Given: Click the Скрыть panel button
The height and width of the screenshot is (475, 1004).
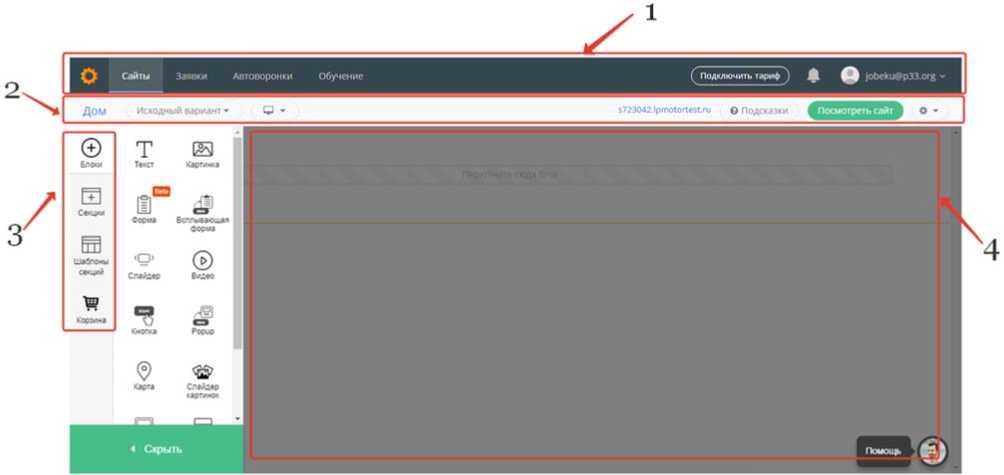Looking at the screenshot, I should coord(156,449).
